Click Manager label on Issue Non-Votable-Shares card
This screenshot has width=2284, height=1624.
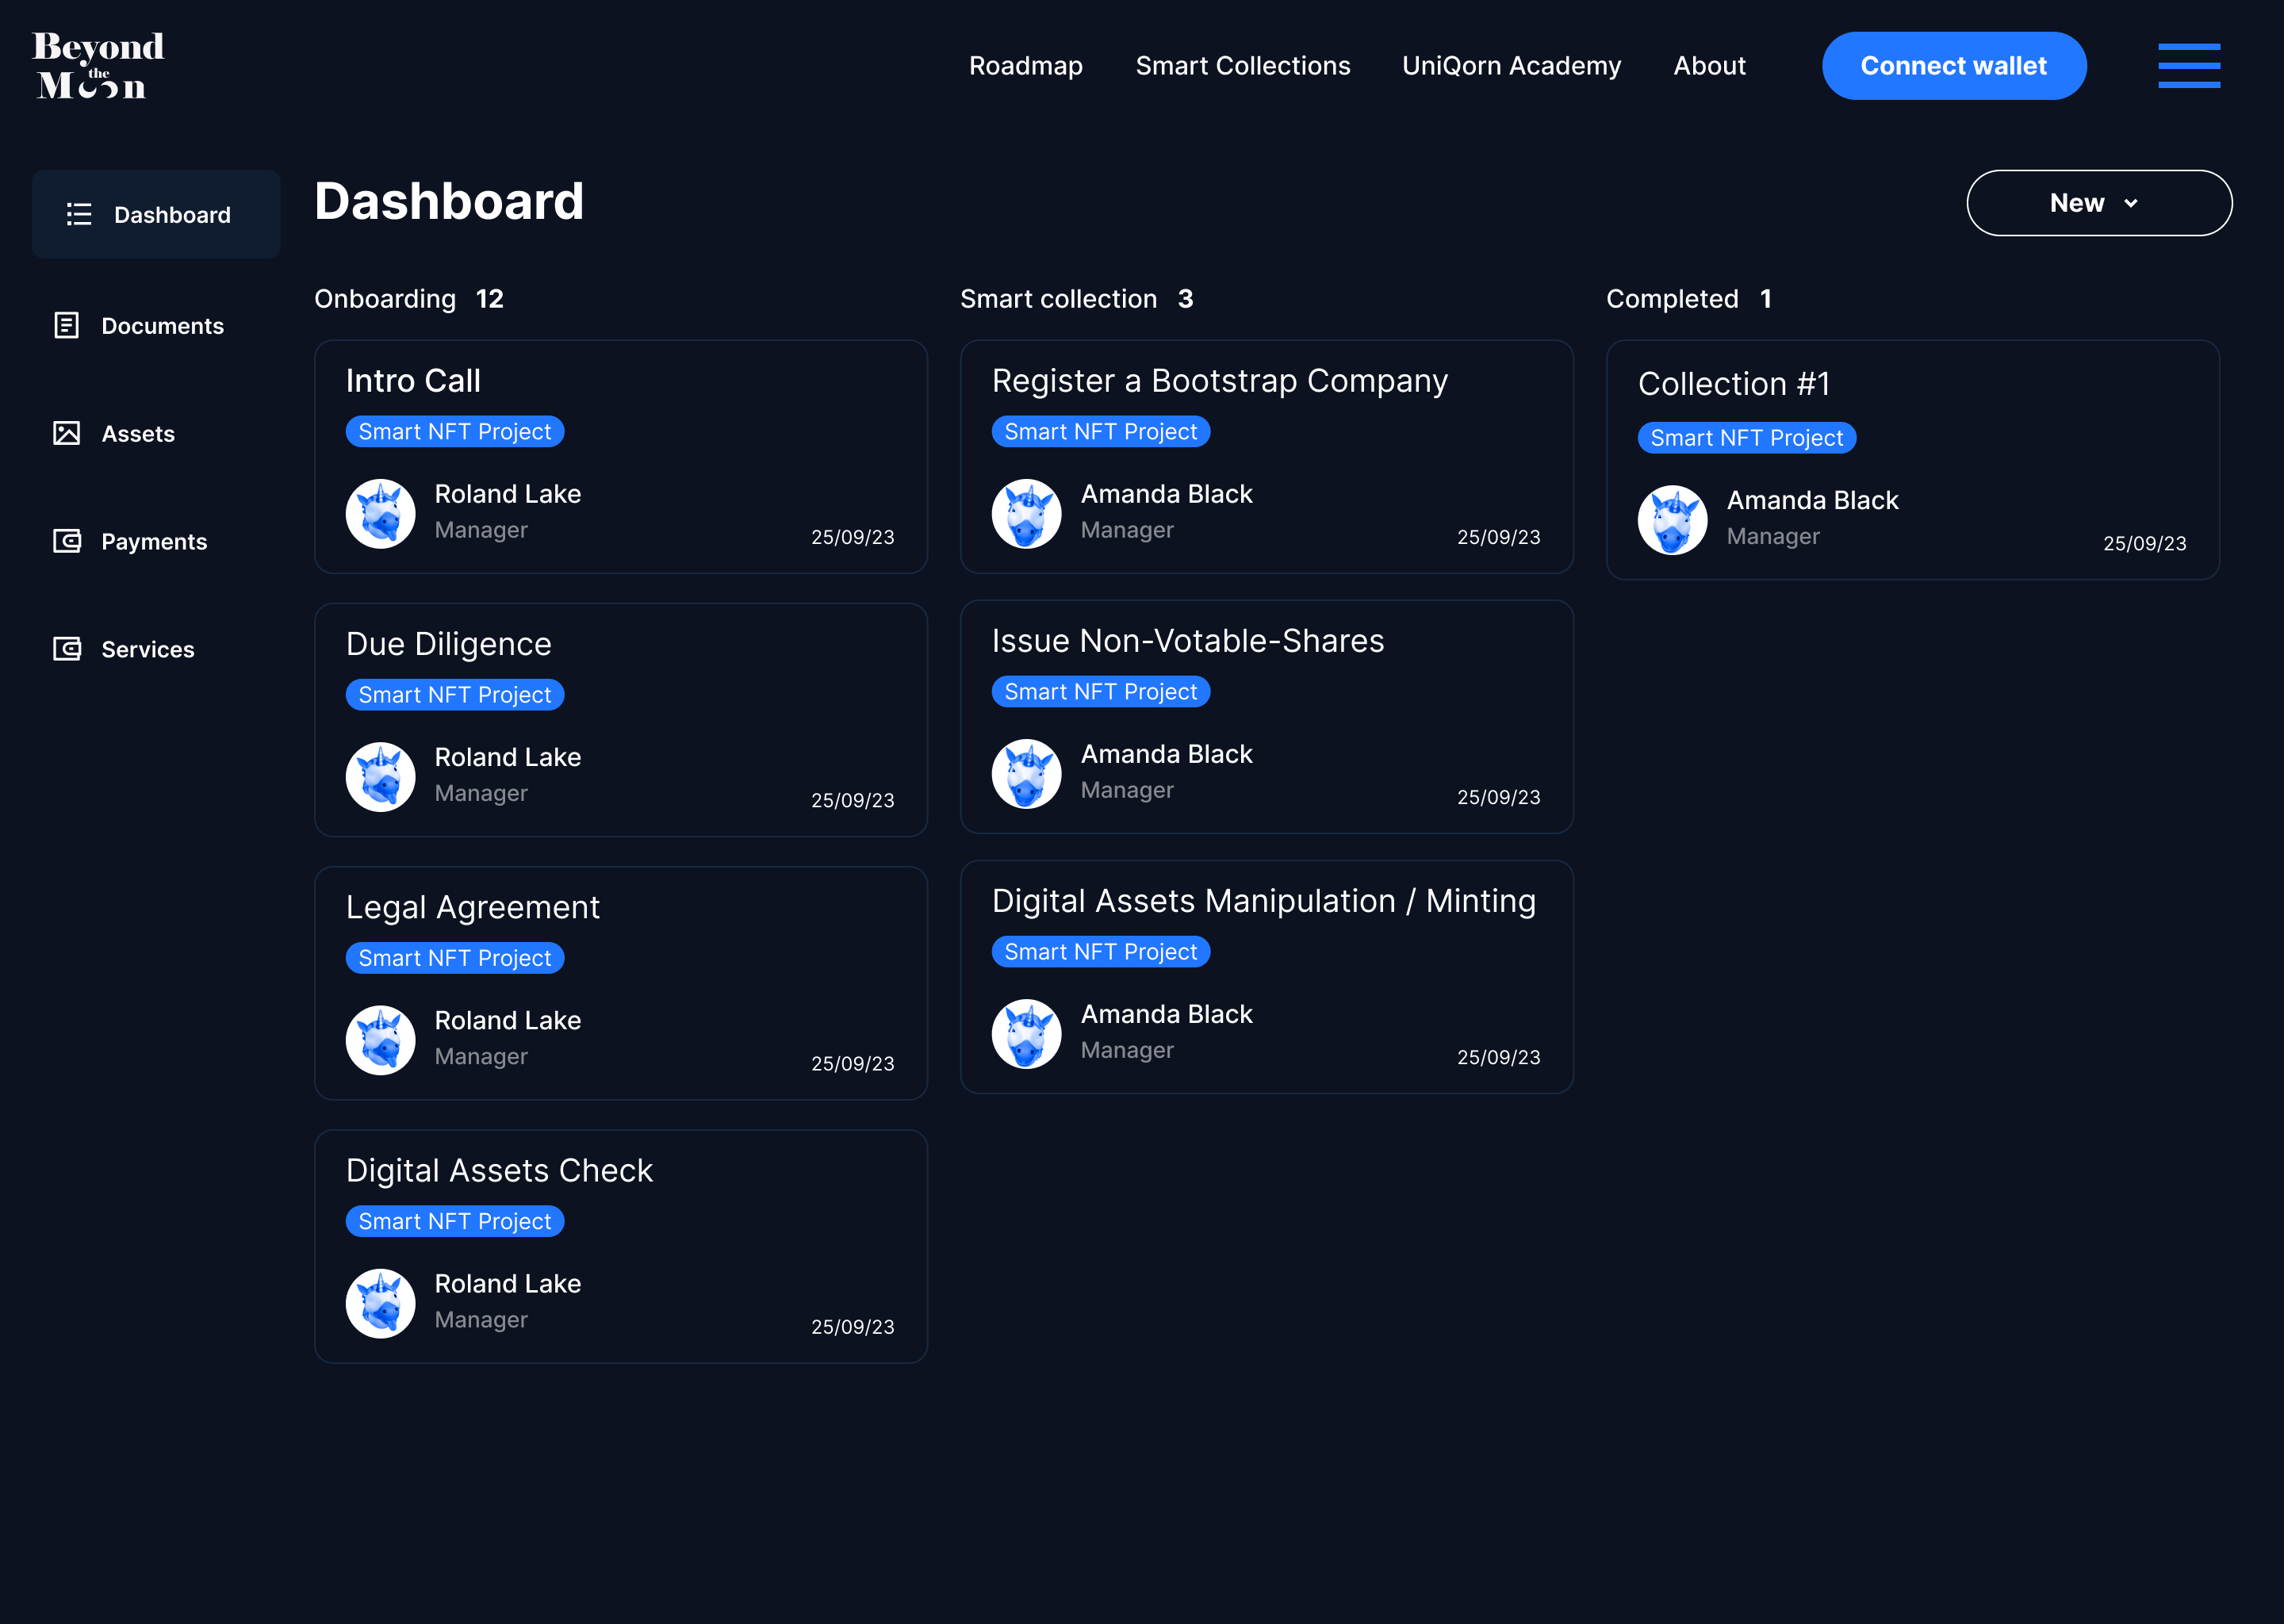point(1127,790)
